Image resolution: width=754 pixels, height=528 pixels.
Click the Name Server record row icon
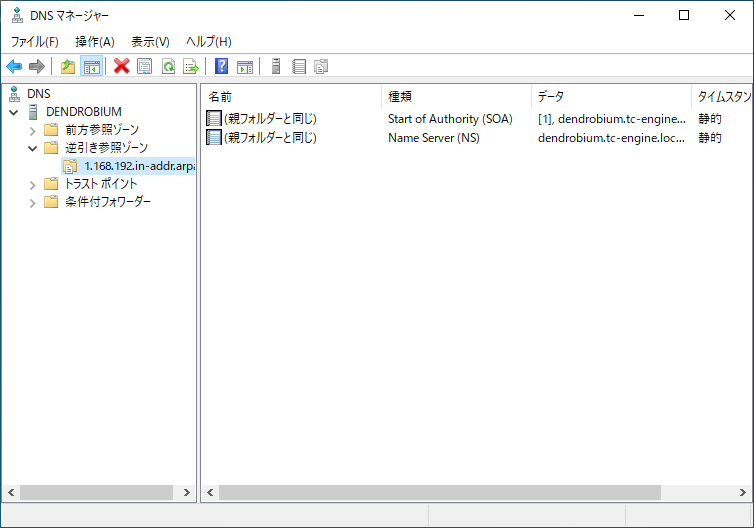pos(214,138)
